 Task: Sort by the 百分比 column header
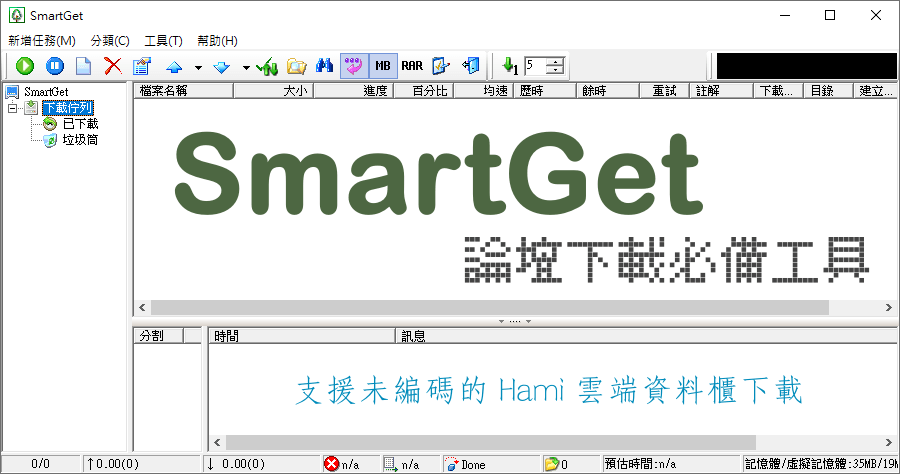coord(424,91)
